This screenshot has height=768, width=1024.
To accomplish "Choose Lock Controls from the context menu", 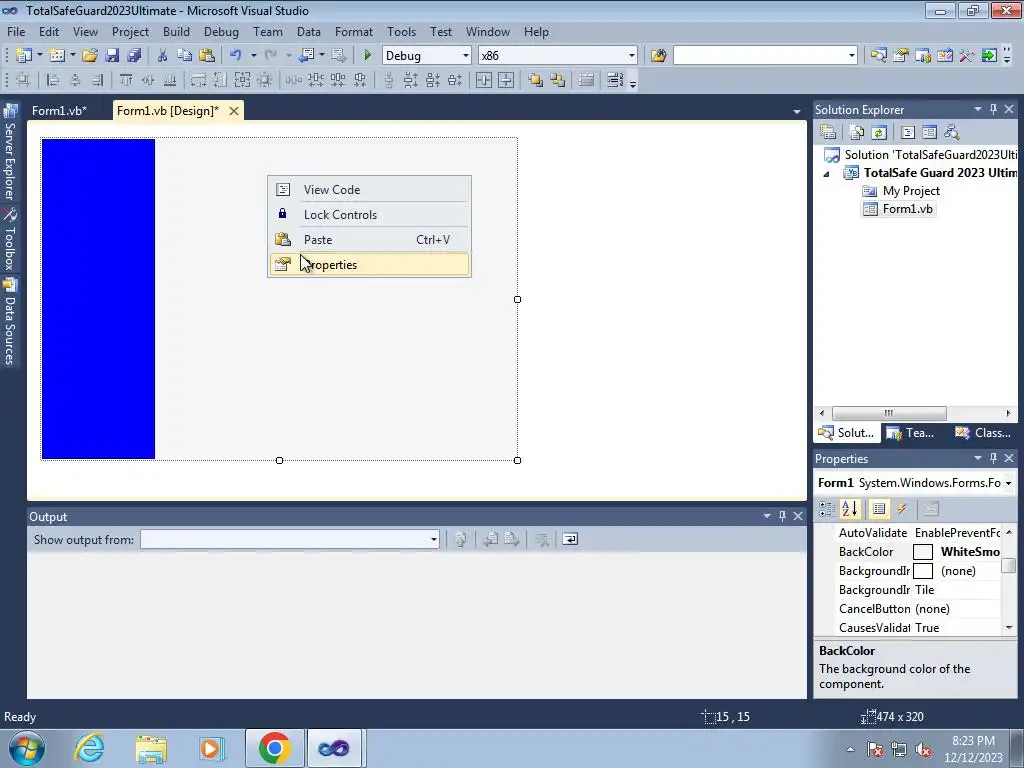I will pyautogui.click(x=370, y=214).
